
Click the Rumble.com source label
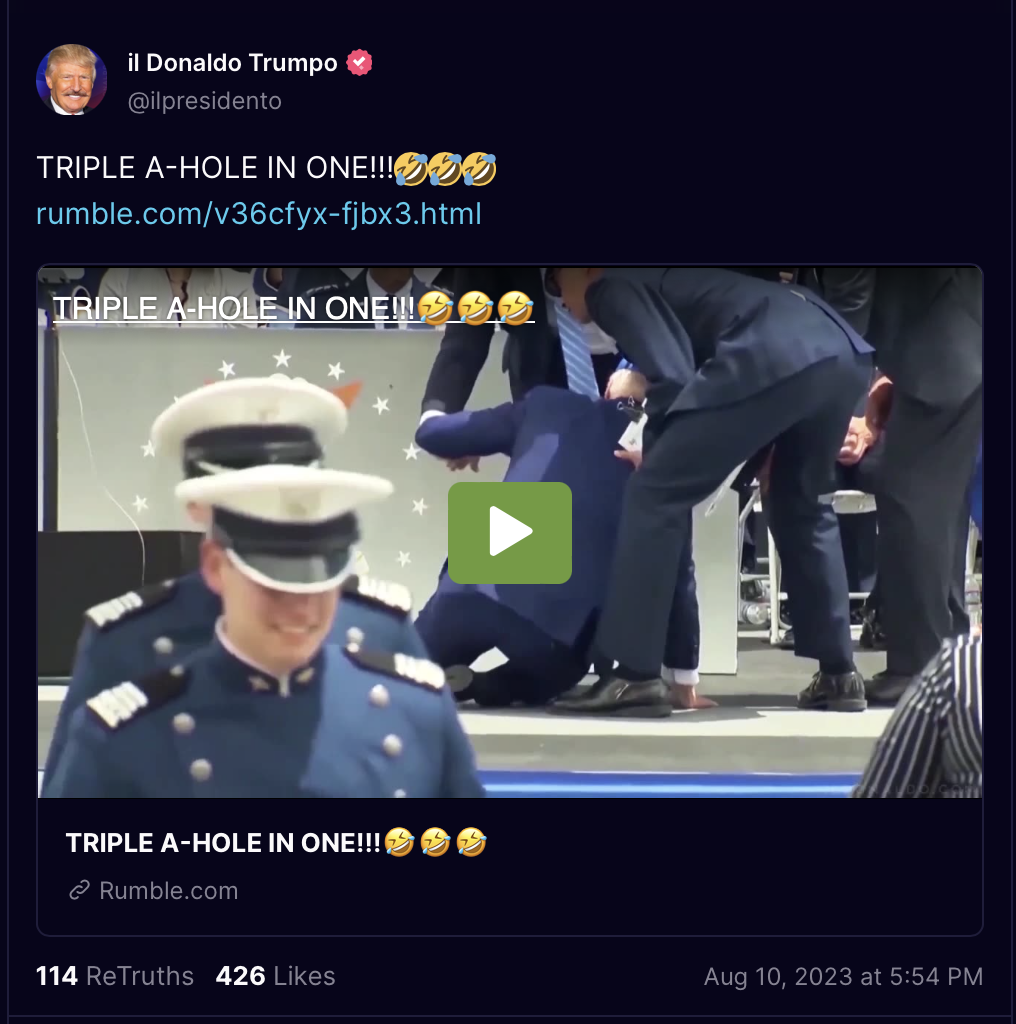(x=168, y=891)
